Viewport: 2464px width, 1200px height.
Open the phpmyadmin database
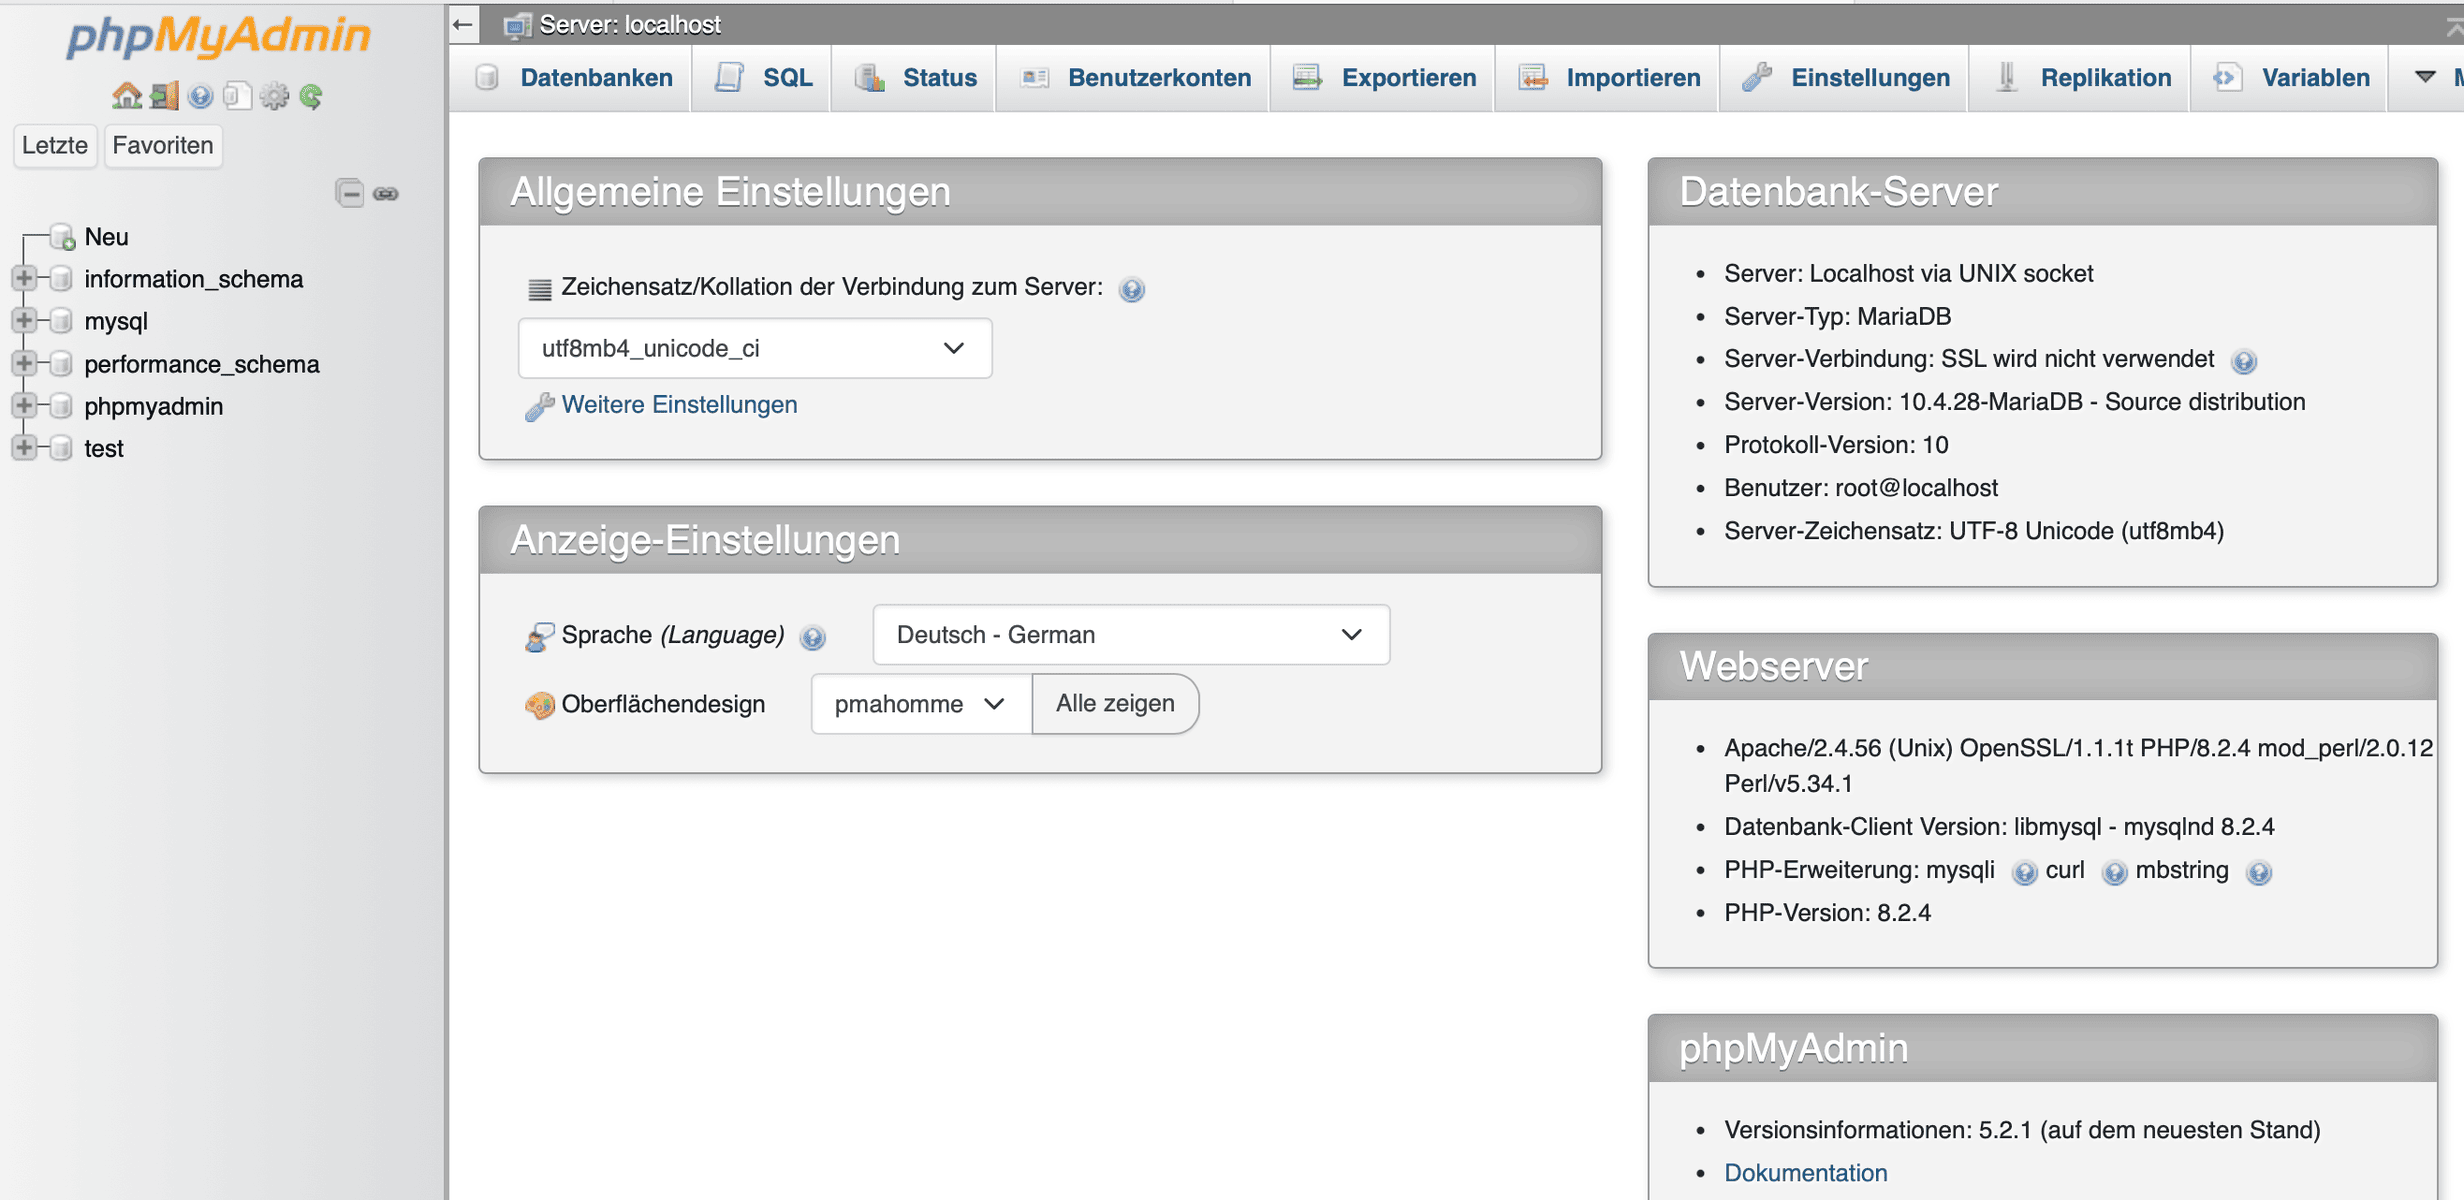coord(154,406)
